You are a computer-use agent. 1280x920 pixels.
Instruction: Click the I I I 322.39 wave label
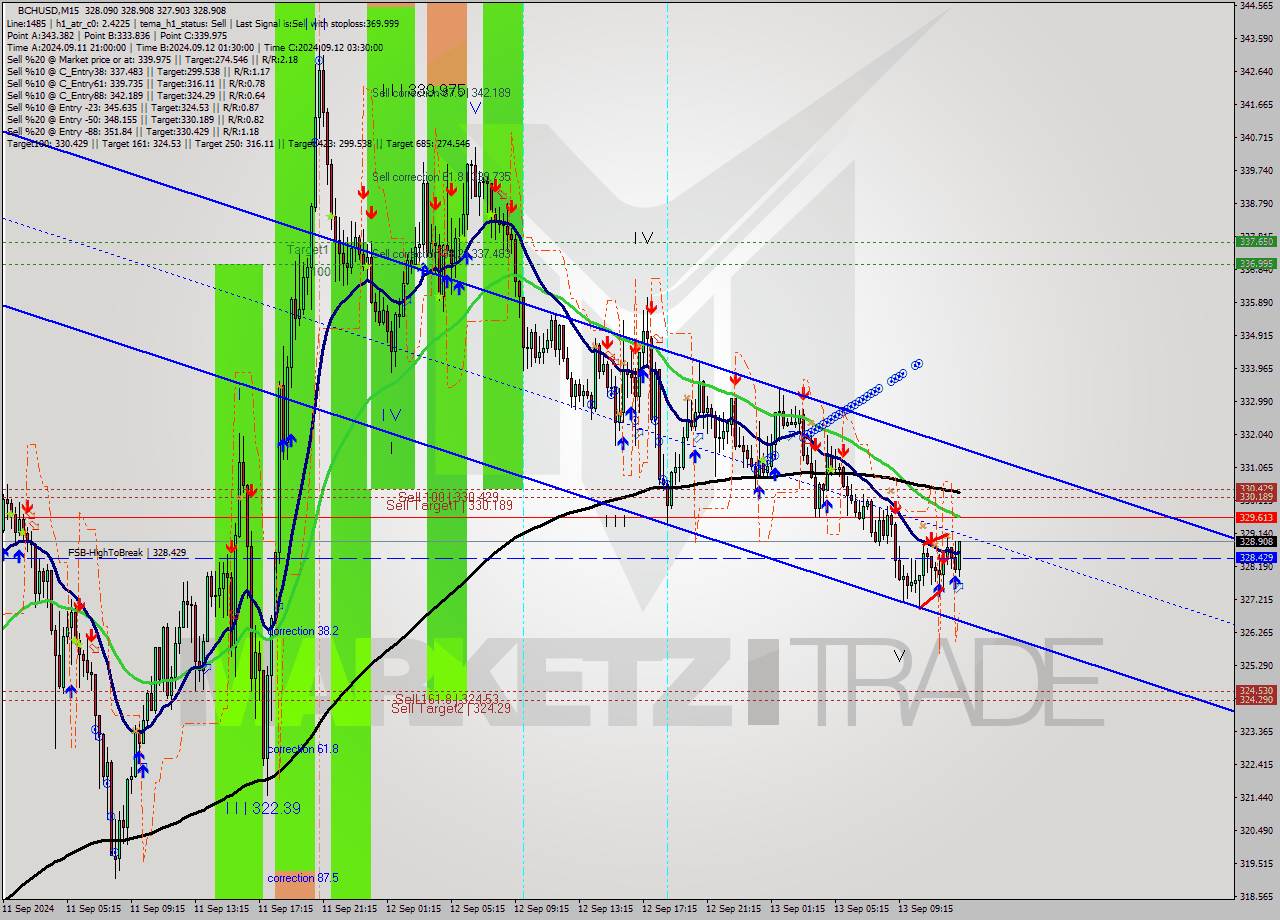tap(262, 808)
